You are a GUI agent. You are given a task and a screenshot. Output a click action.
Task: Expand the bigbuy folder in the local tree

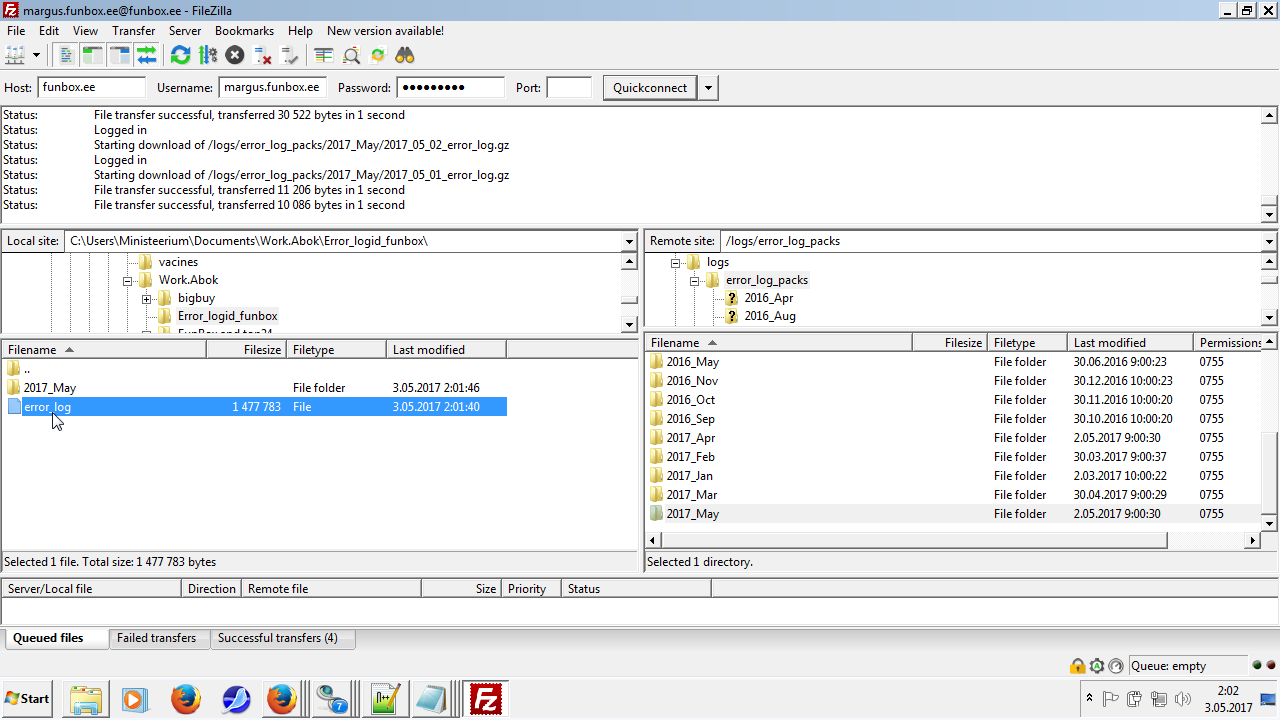[x=147, y=299]
